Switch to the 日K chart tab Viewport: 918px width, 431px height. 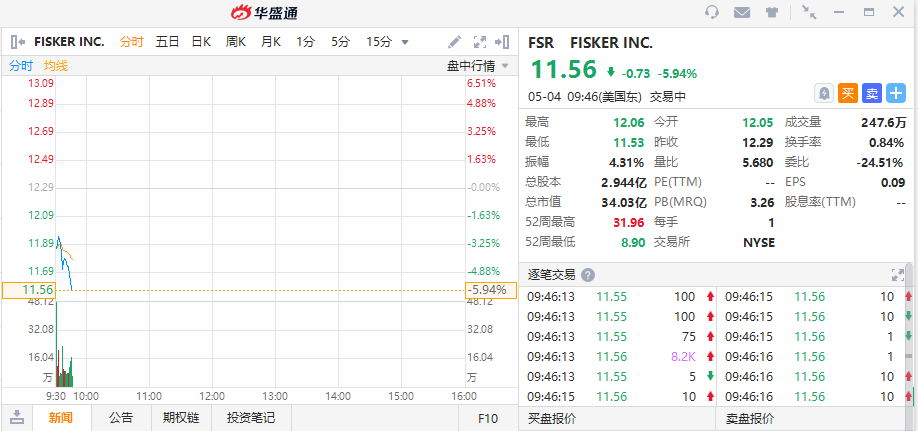point(201,42)
